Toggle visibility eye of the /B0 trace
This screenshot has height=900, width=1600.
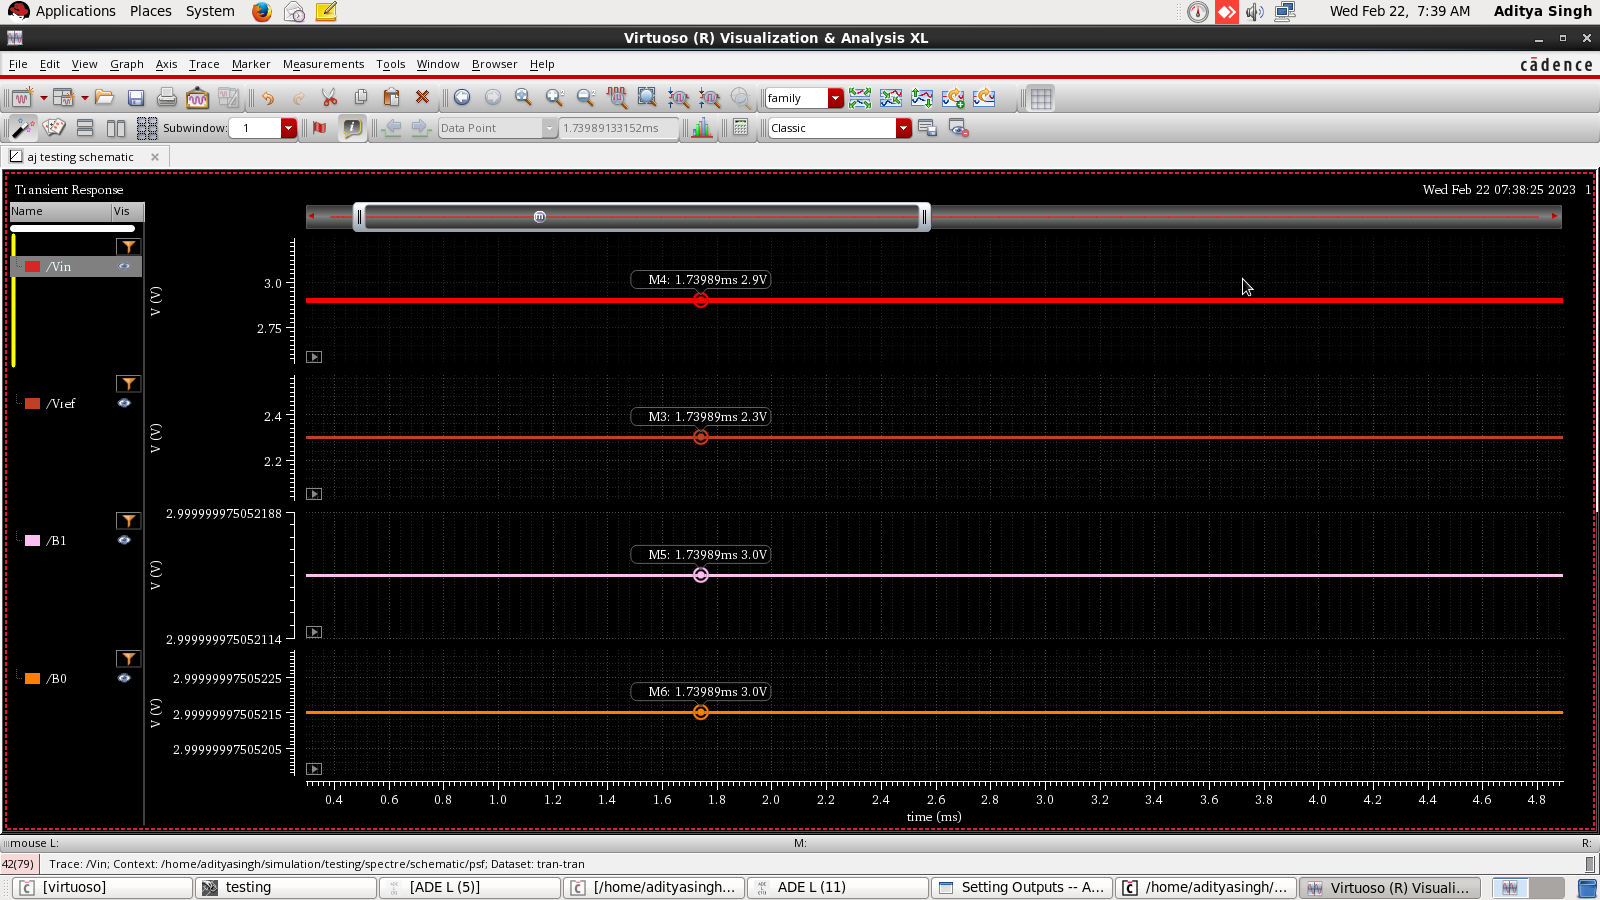(x=124, y=678)
